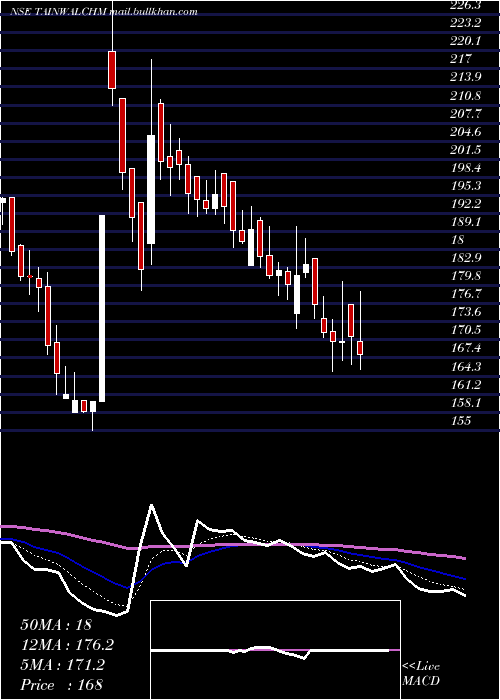Click the '5MA : 171.2' readout

coord(62,665)
